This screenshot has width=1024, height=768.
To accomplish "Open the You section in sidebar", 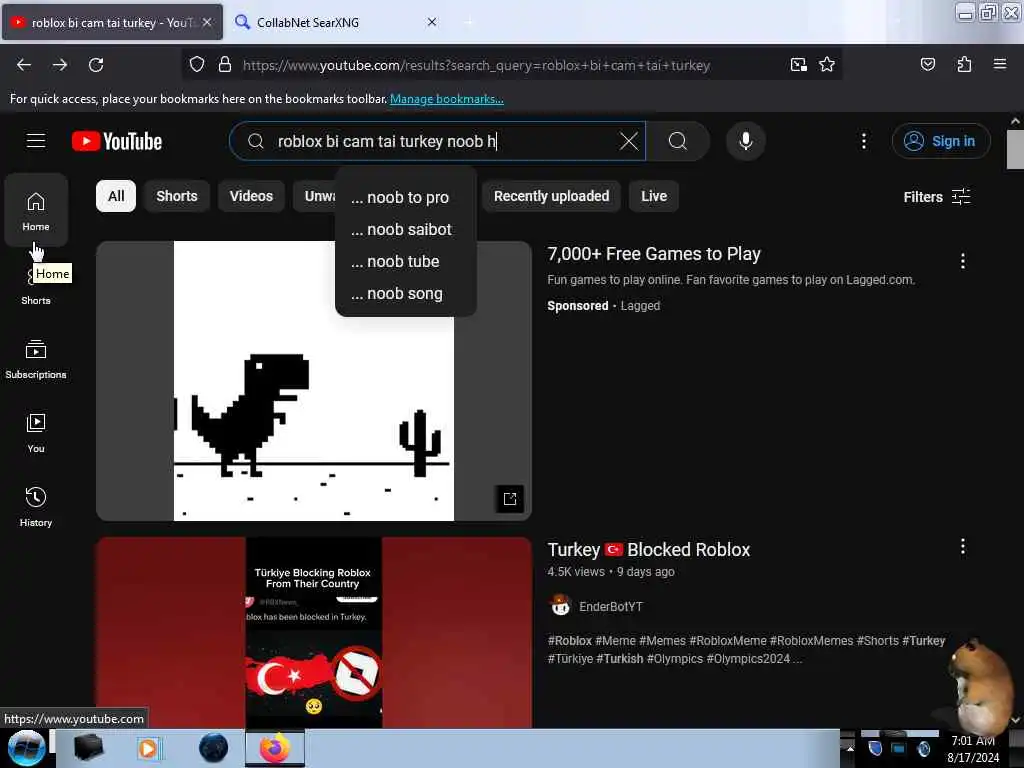I will (x=36, y=432).
